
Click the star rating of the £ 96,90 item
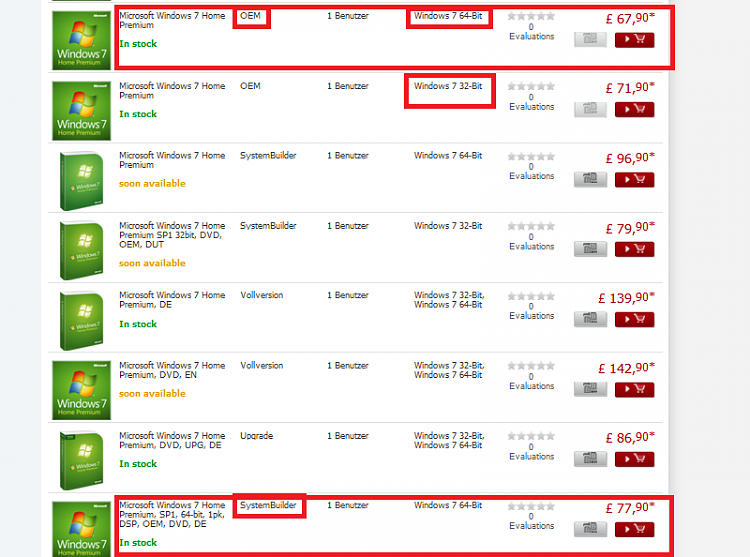click(531, 156)
